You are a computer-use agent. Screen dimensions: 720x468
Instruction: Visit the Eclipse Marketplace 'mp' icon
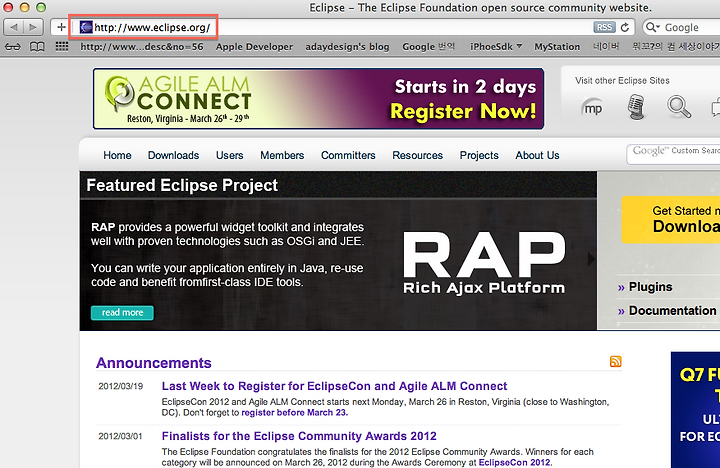click(x=592, y=108)
